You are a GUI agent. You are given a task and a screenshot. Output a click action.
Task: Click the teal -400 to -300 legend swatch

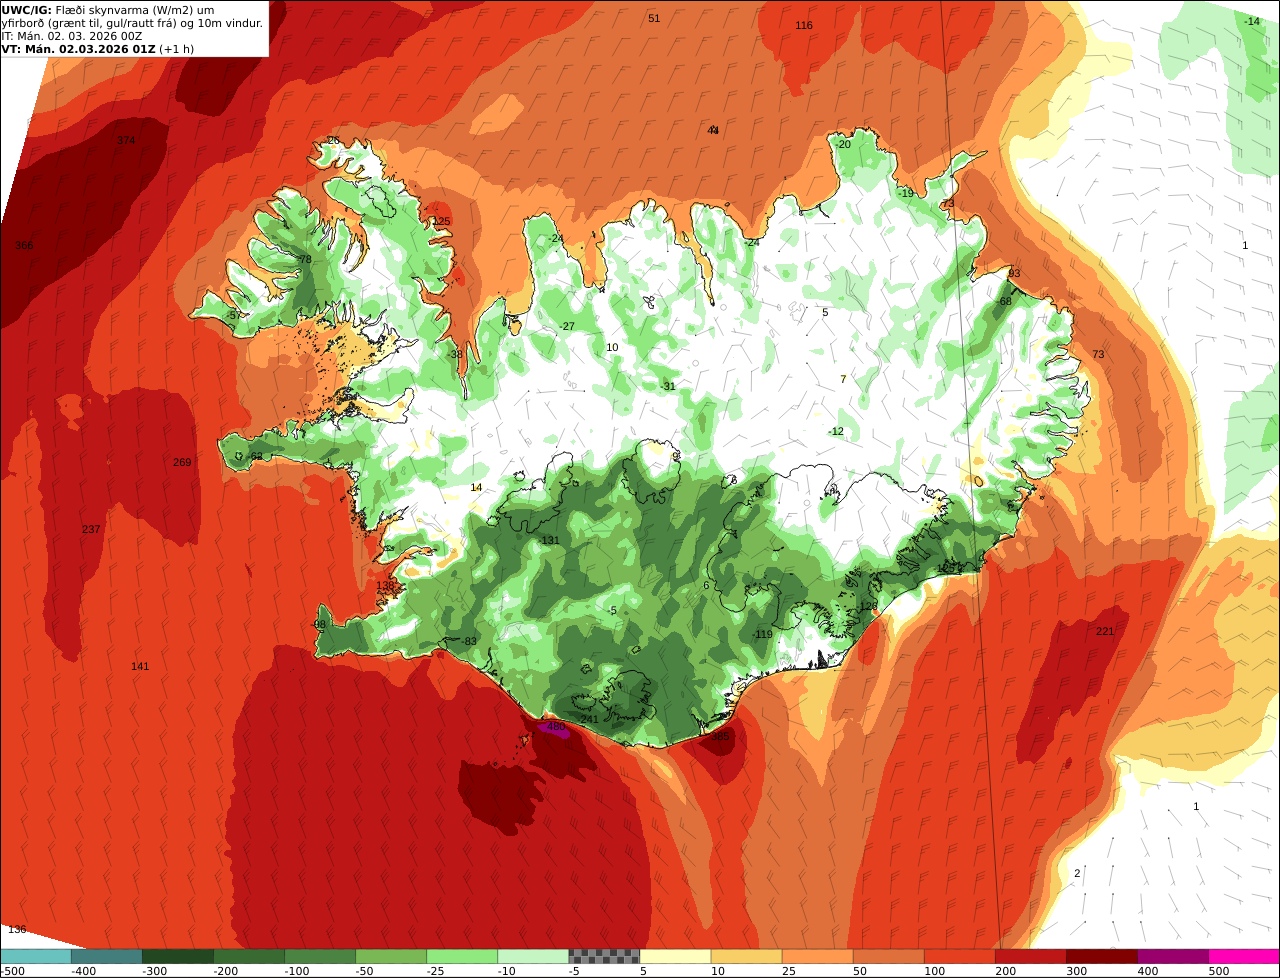106,956
